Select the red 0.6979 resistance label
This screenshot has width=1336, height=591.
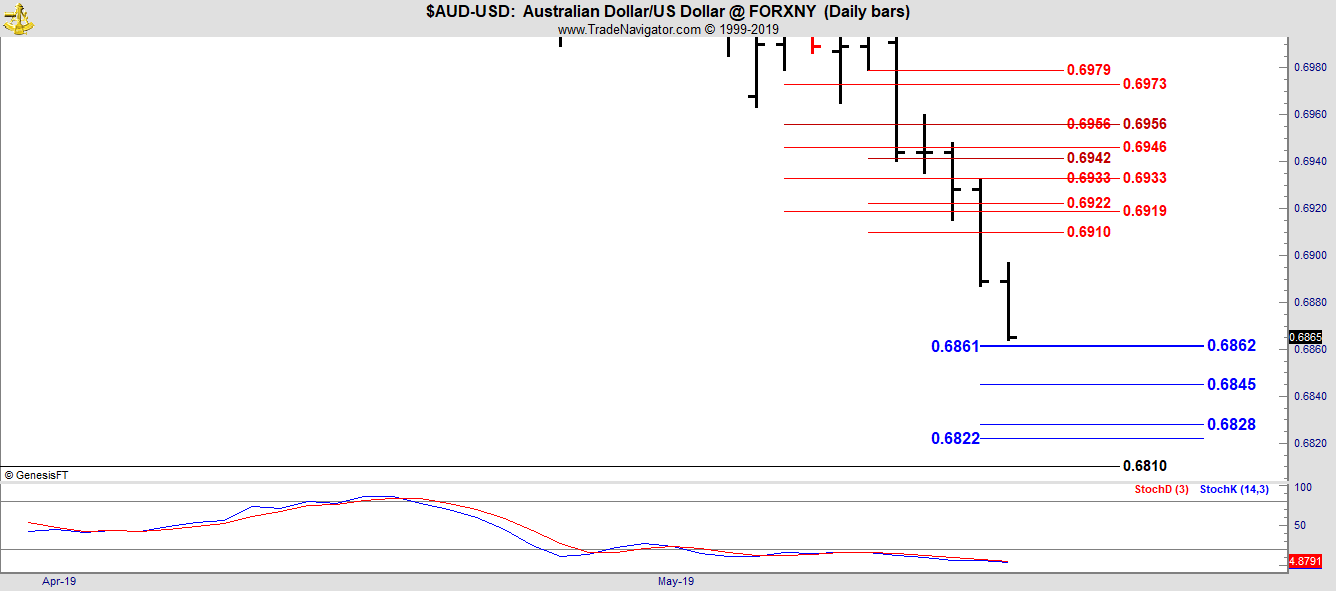point(1088,70)
